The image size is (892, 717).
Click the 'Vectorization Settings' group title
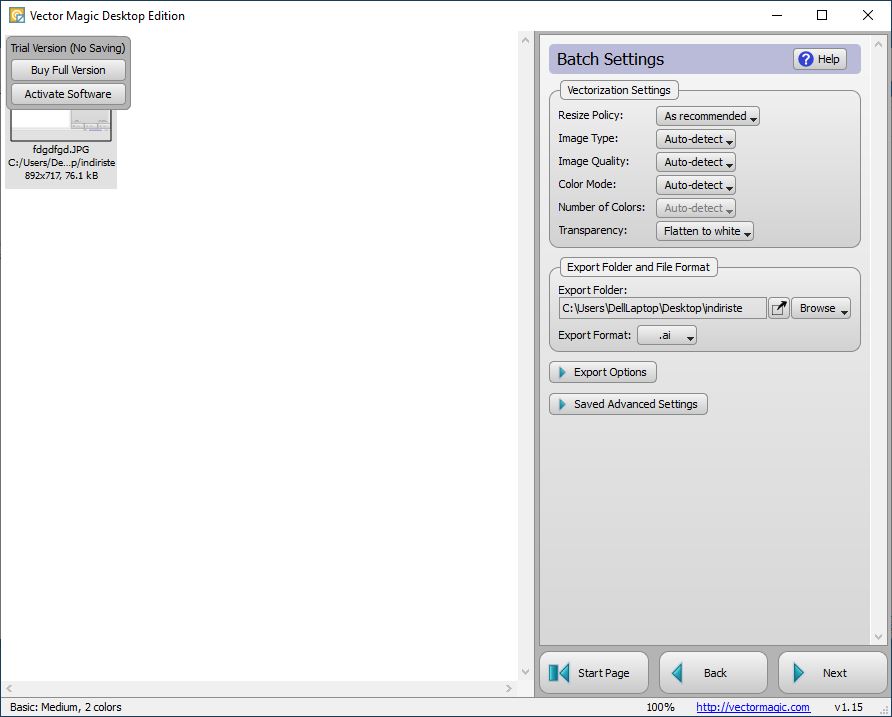coord(619,90)
